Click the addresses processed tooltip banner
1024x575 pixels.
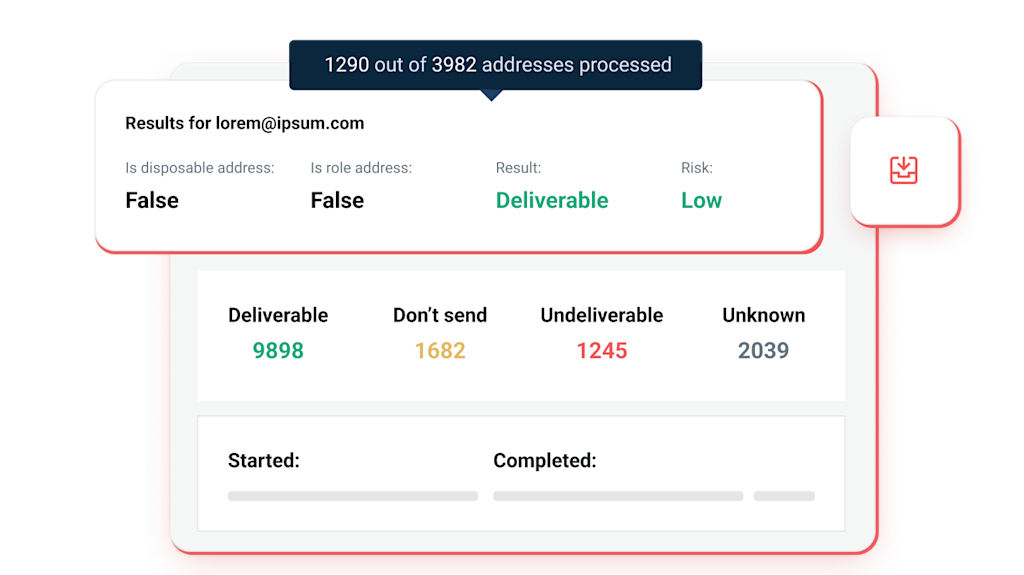[496, 65]
